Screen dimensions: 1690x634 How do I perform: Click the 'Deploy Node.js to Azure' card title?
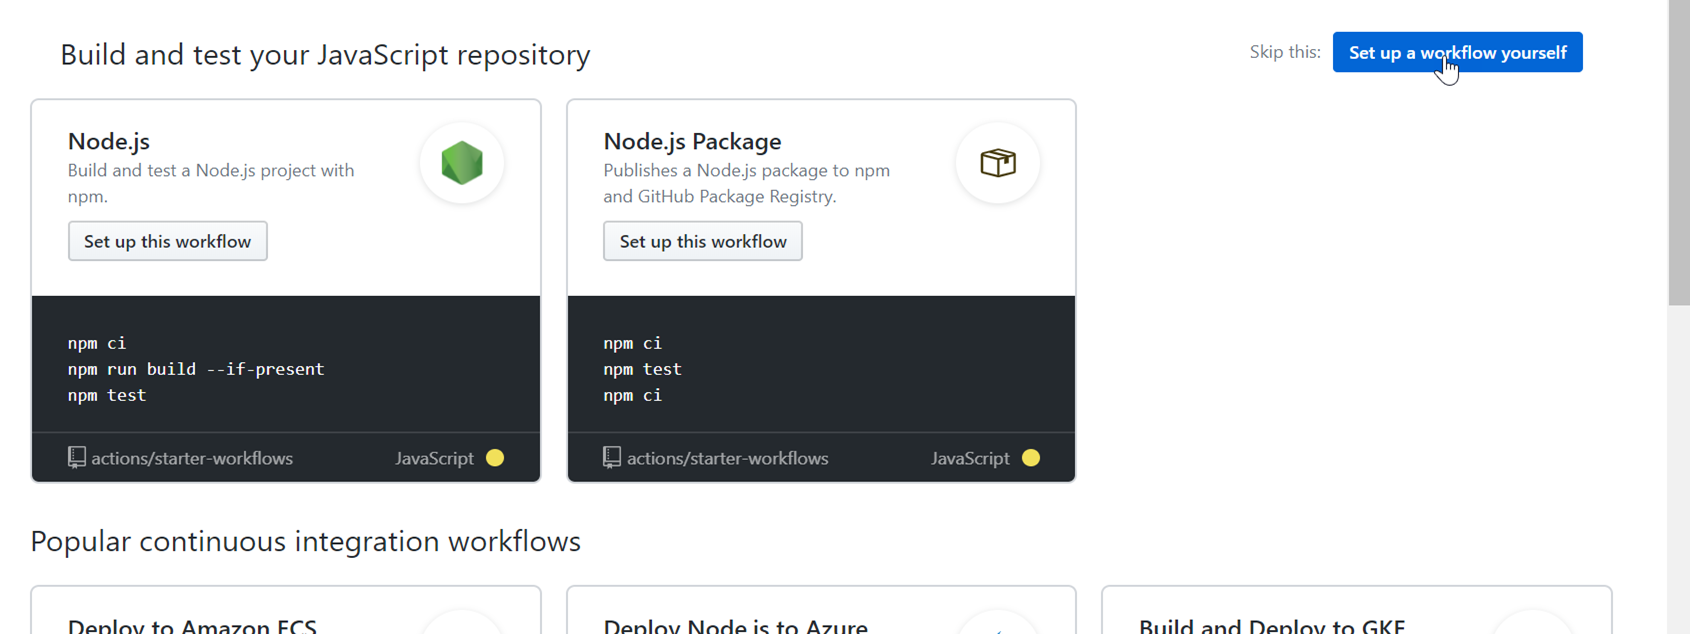(736, 626)
